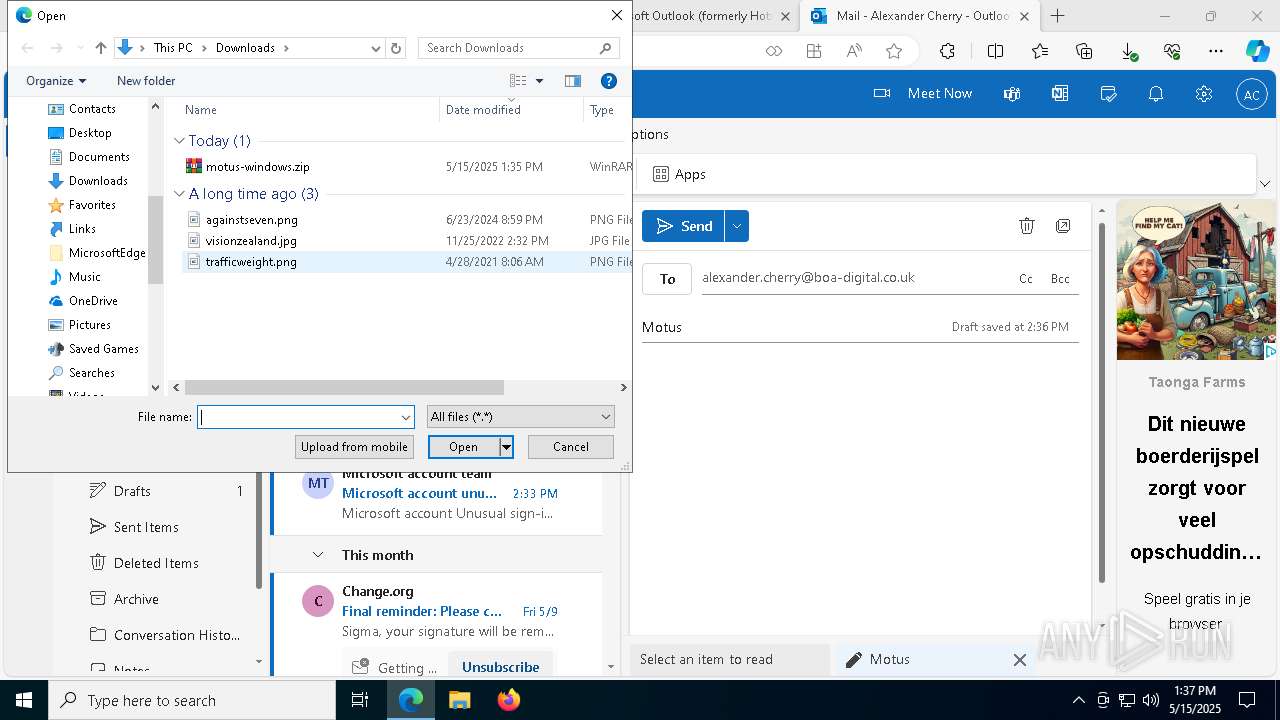
Task: Click the Open button in dialog
Action: click(x=463, y=447)
